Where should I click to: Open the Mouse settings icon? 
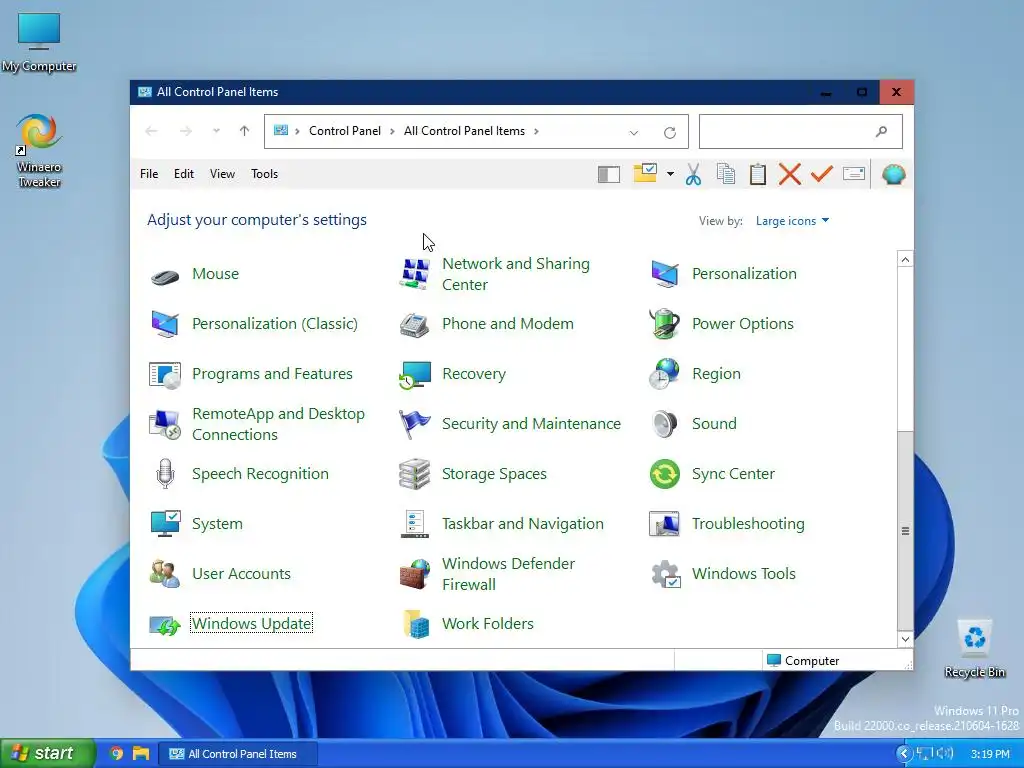(x=165, y=275)
